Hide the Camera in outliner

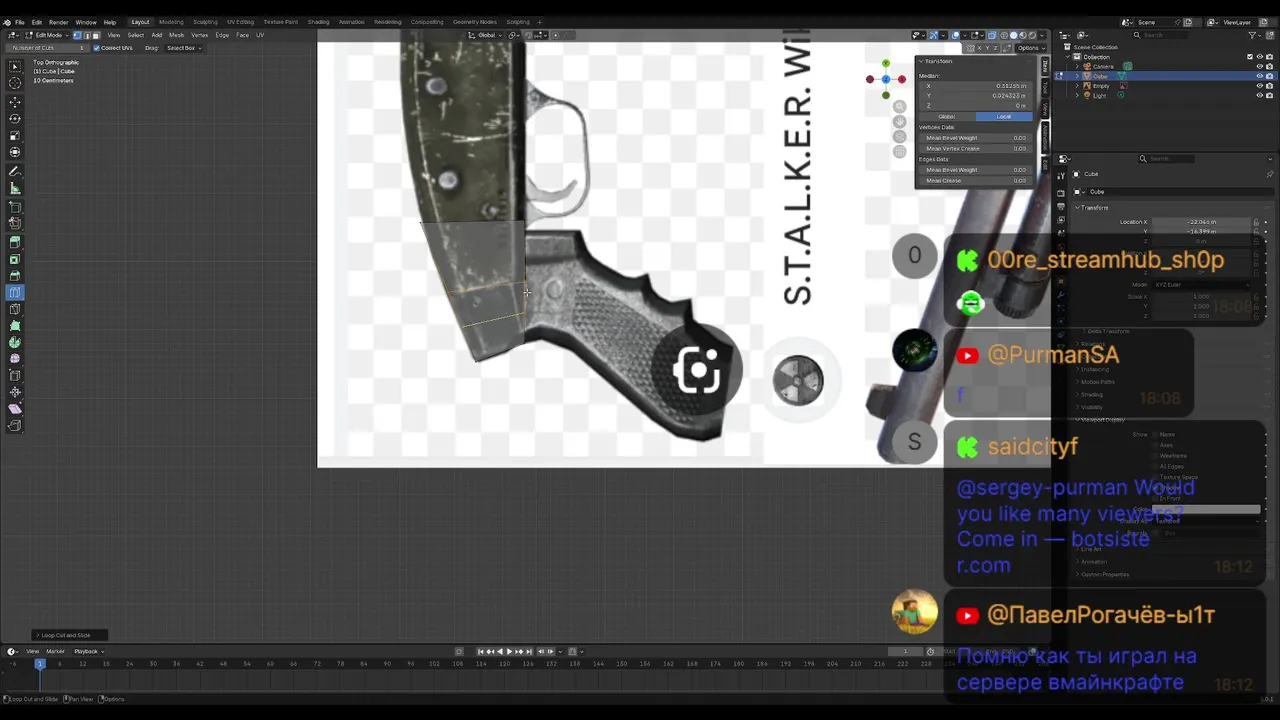pyautogui.click(x=1259, y=66)
